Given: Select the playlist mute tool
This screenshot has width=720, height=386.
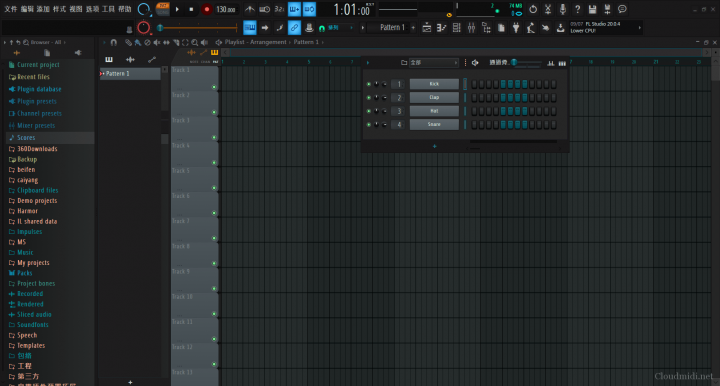Looking at the screenshot, I should (157, 42).
